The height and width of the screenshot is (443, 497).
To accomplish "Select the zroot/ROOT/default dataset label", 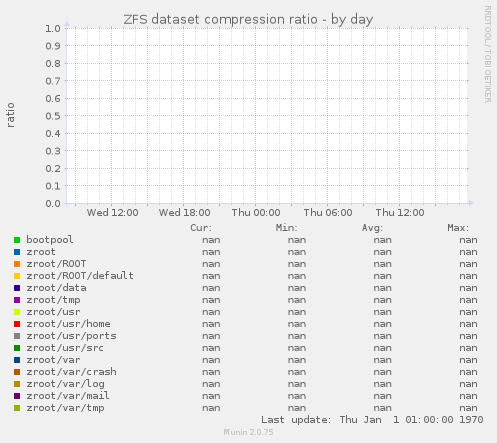I will tap(80, 276).
